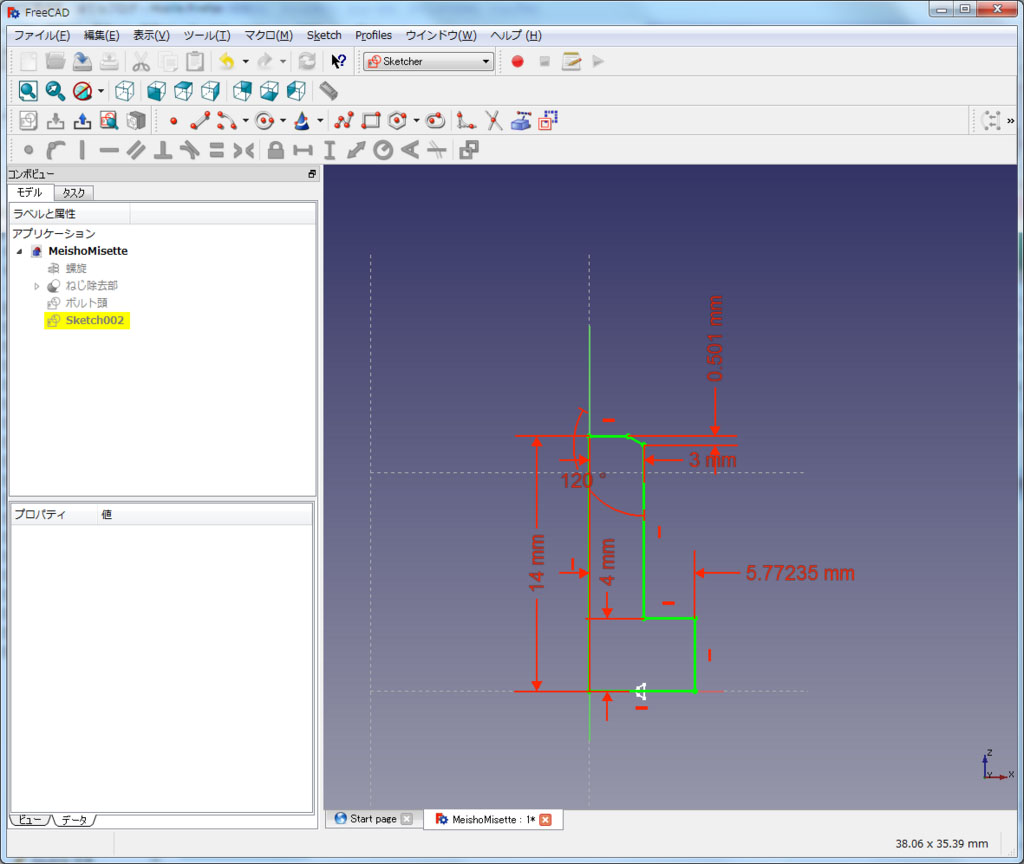Open the macro editor notepad icon

click(x=571, y=61)
